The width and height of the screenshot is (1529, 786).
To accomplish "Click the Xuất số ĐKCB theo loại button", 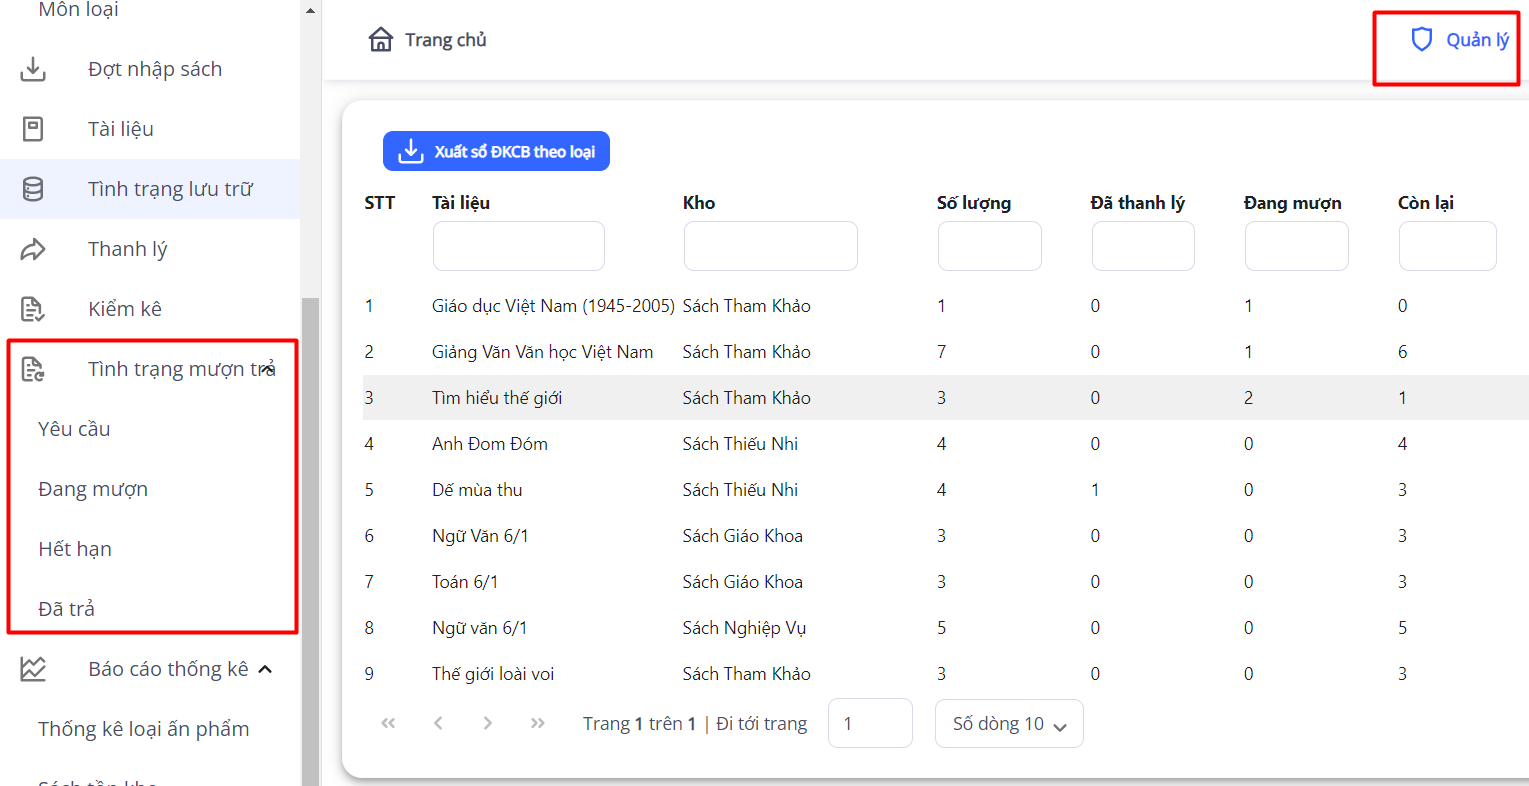I will (x=496, y=151).
